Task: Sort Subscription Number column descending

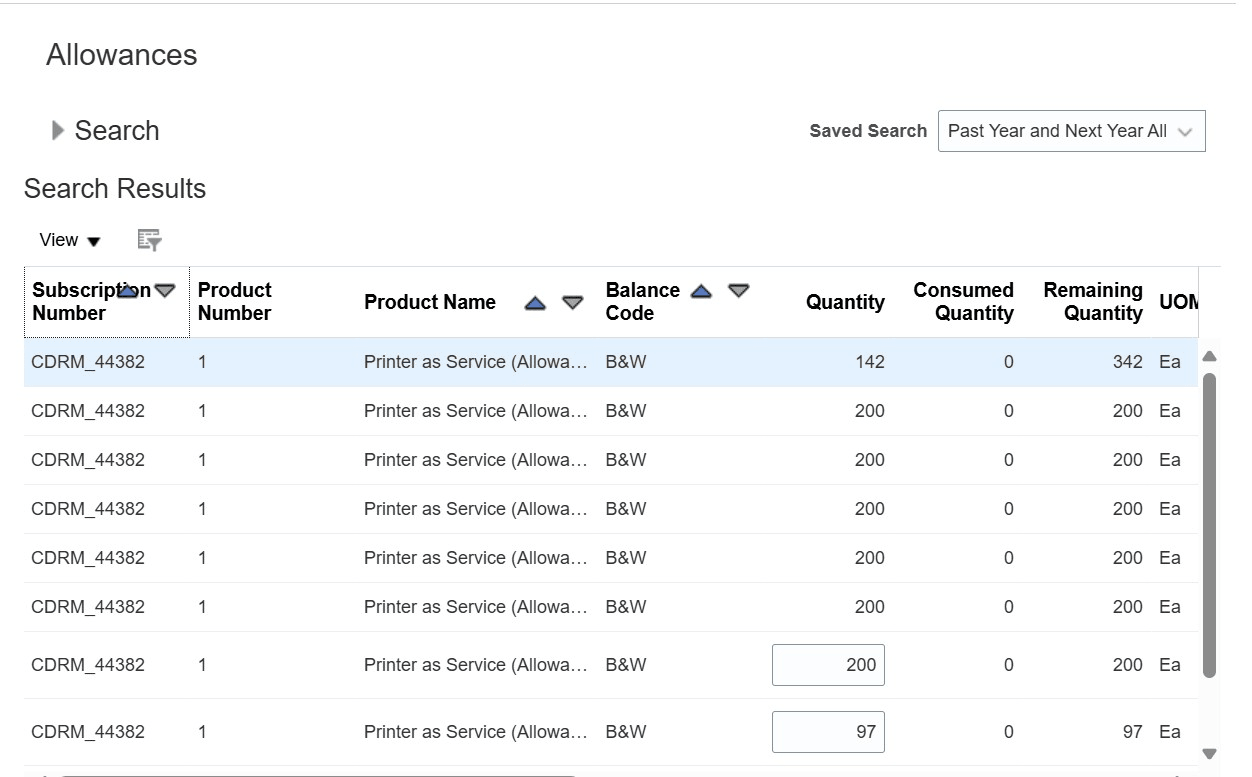Action: click(x=165, y=291)
